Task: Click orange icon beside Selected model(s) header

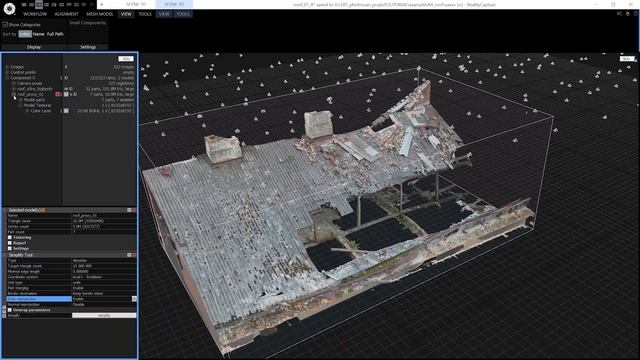Action: pos(42,210)
